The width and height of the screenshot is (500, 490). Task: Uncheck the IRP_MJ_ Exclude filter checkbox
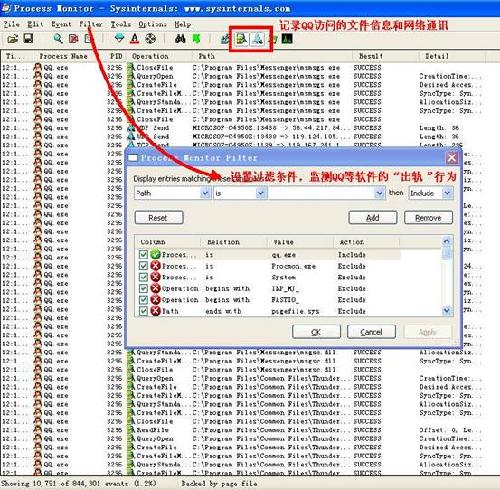click(x=143, y=288)
